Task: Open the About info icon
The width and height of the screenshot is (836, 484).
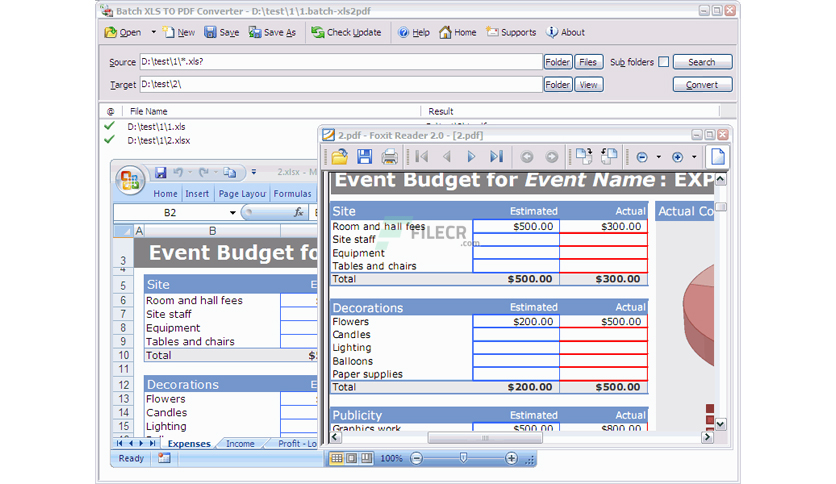Action: 552,32
